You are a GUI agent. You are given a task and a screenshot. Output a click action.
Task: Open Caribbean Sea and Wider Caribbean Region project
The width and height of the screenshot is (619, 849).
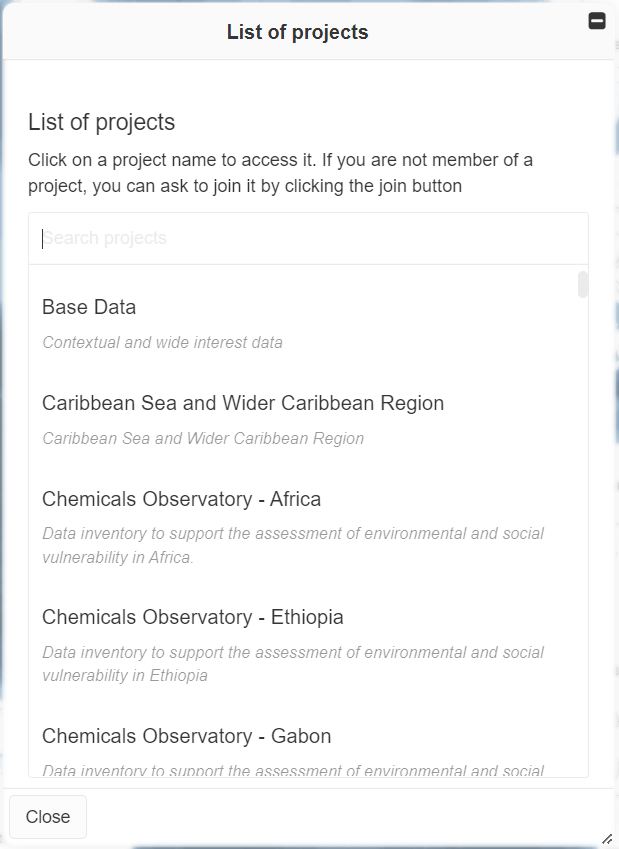click(x=243, y=403)
